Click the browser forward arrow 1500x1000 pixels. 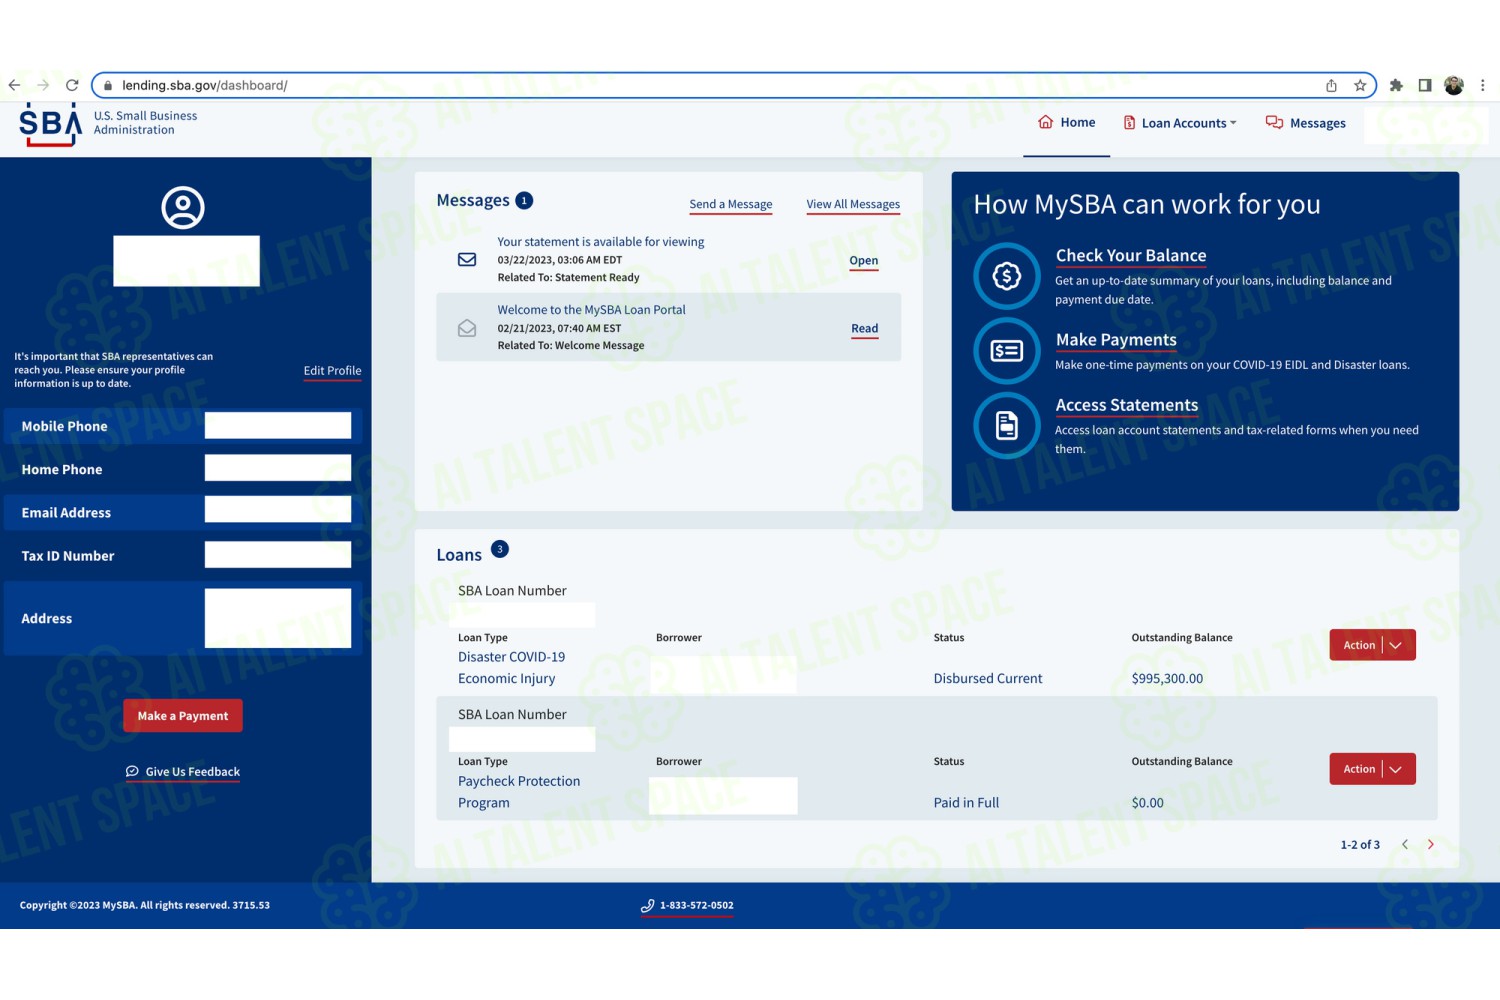tap(43, 85)
